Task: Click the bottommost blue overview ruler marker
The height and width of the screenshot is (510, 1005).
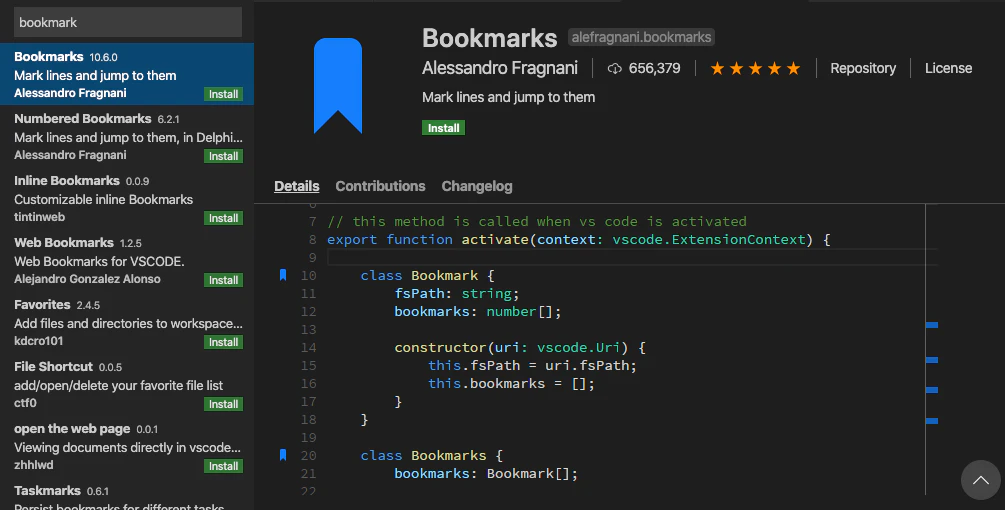Action: point(932,421)
